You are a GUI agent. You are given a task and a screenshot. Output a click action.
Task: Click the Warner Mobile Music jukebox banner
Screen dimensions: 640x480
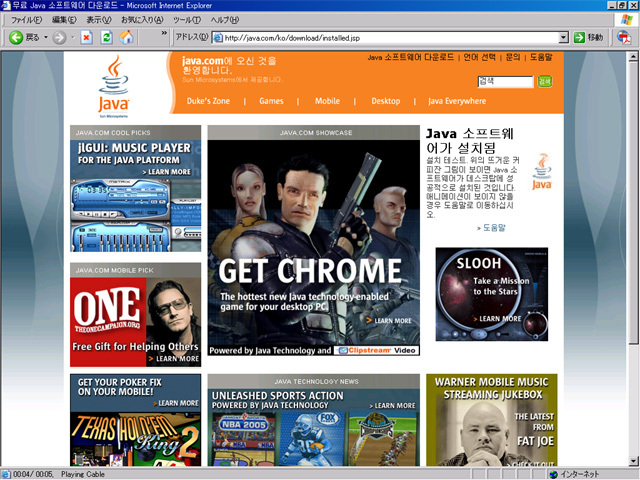(491, 420)
